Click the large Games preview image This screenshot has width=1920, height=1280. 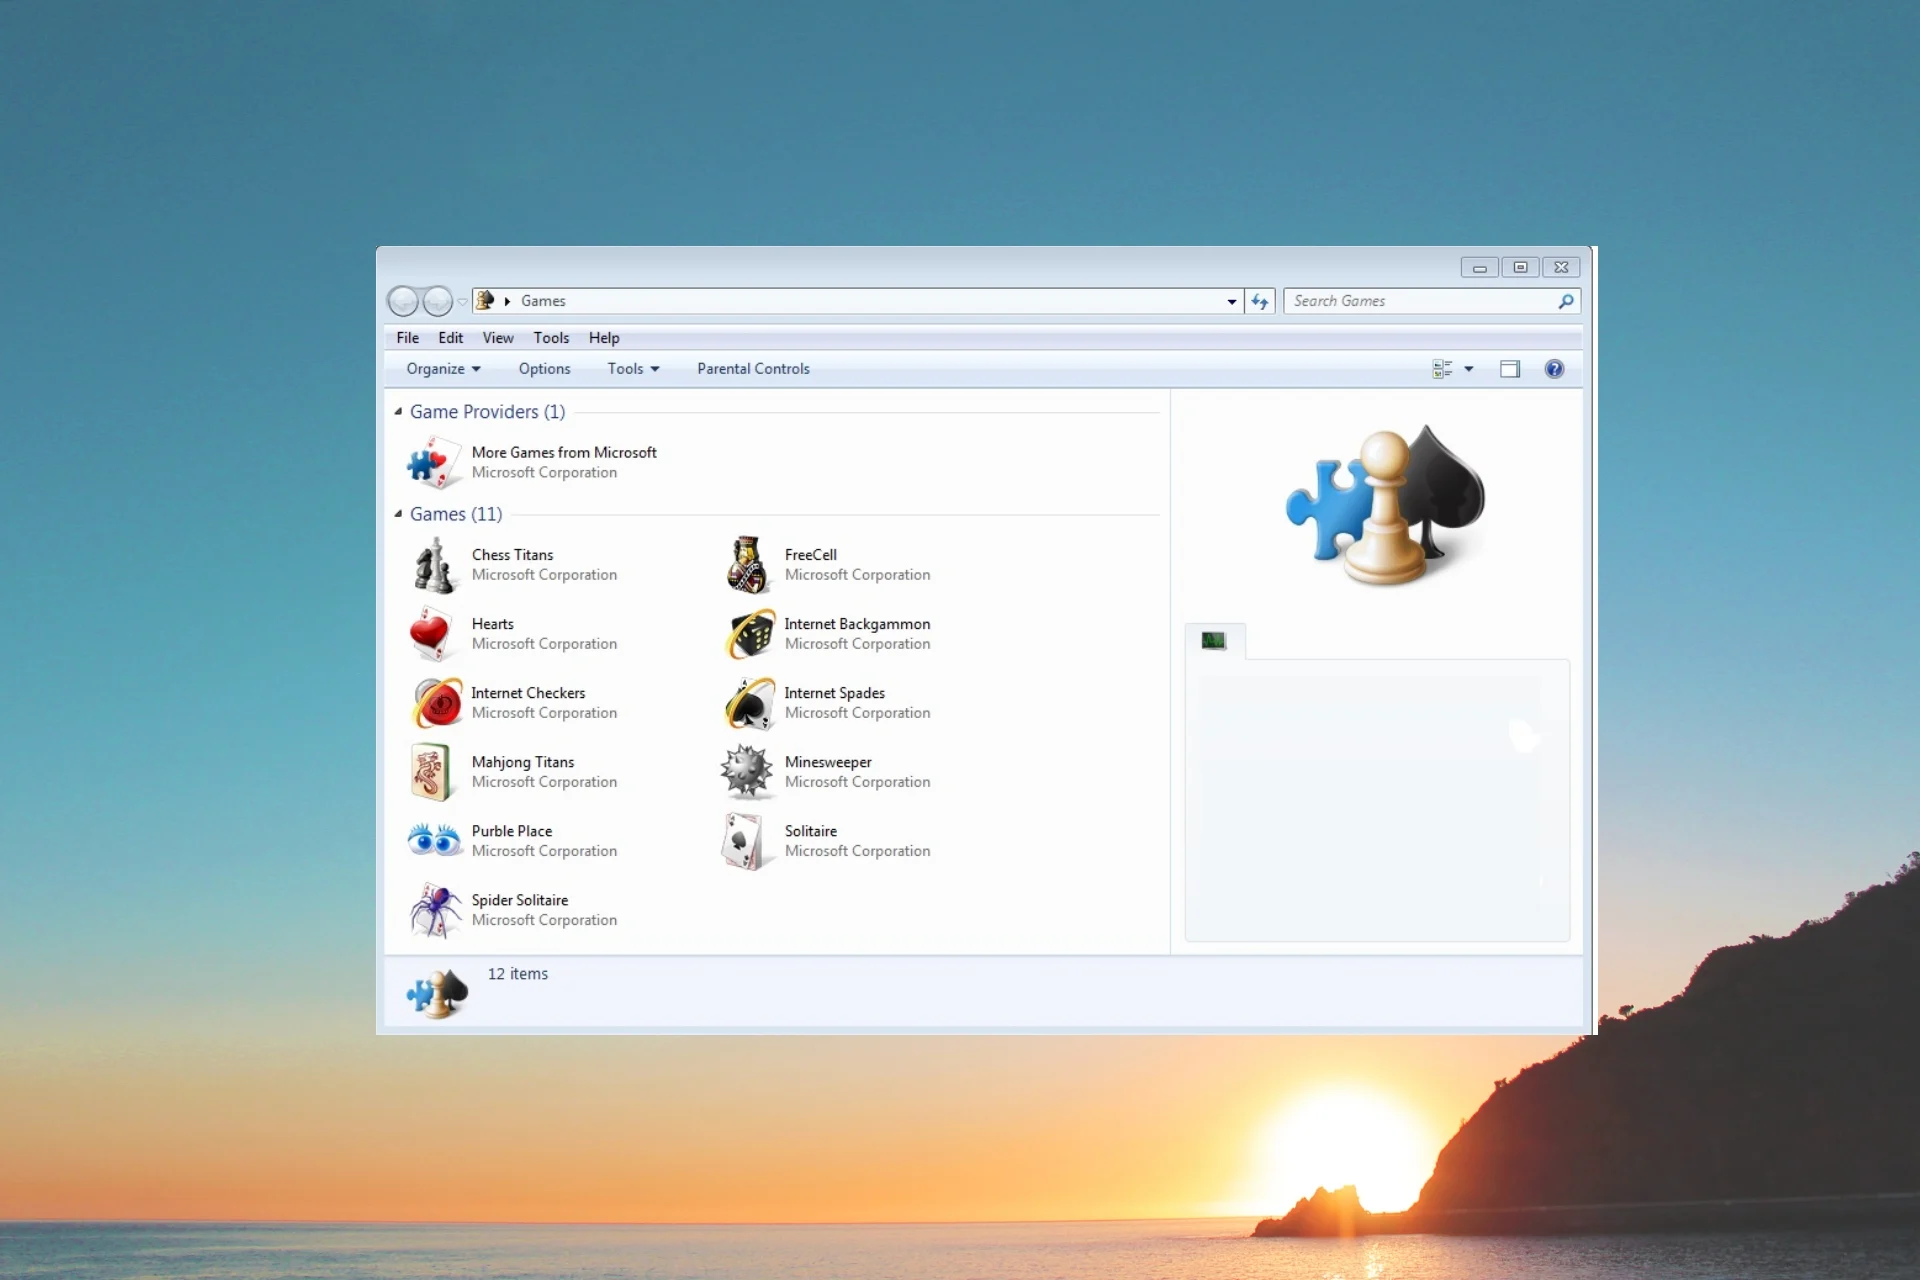(x=1385, y=505)
